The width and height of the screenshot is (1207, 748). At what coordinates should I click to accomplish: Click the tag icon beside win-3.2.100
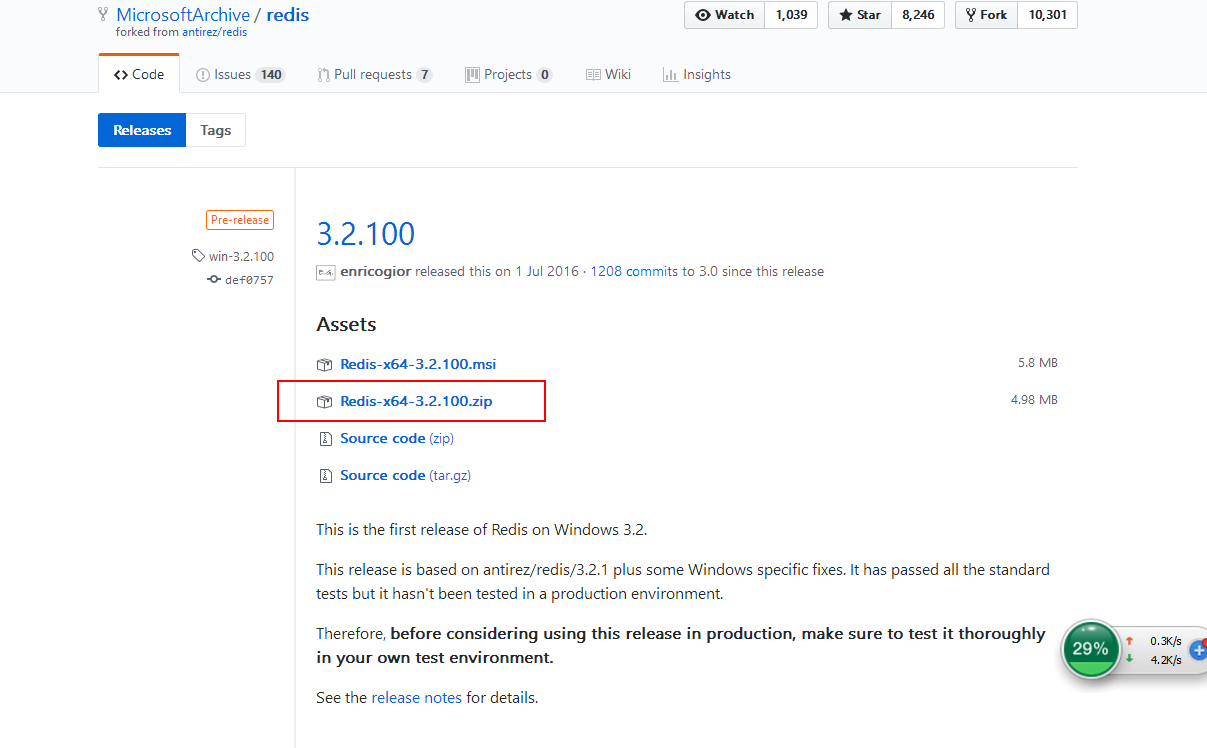click(x=199, y=256)
